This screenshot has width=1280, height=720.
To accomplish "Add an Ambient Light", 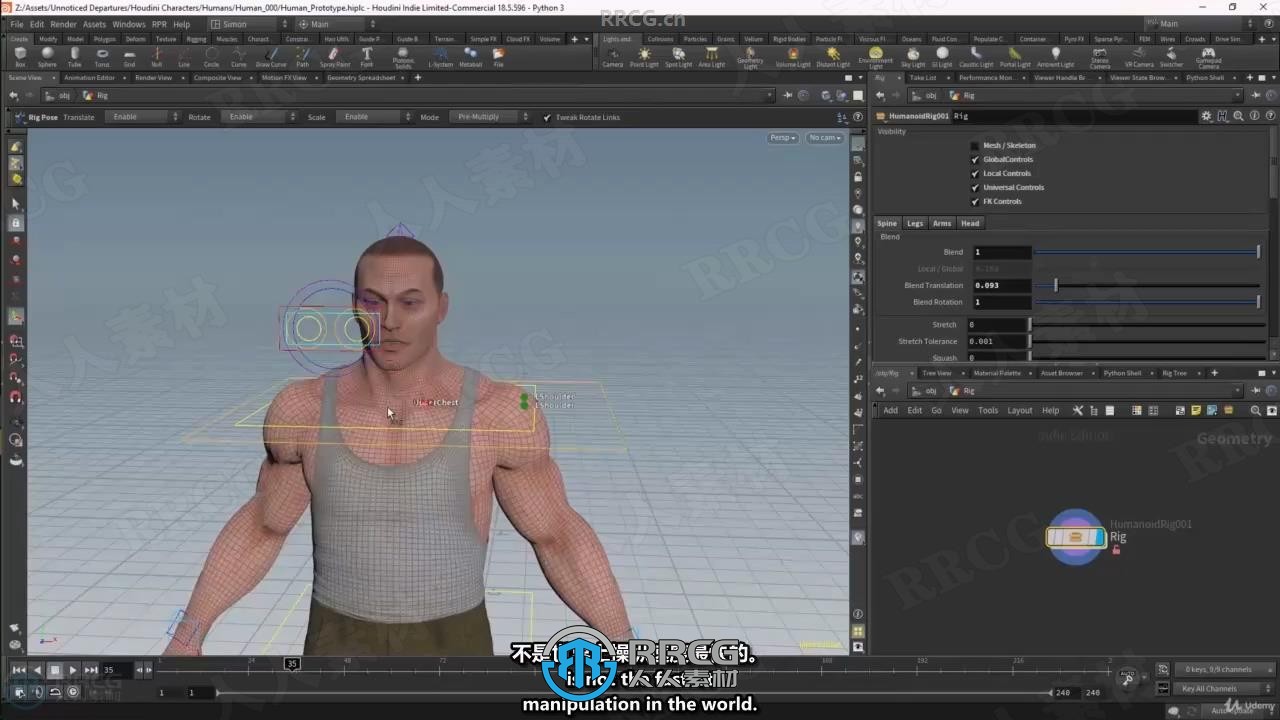I will (1055, 57).
